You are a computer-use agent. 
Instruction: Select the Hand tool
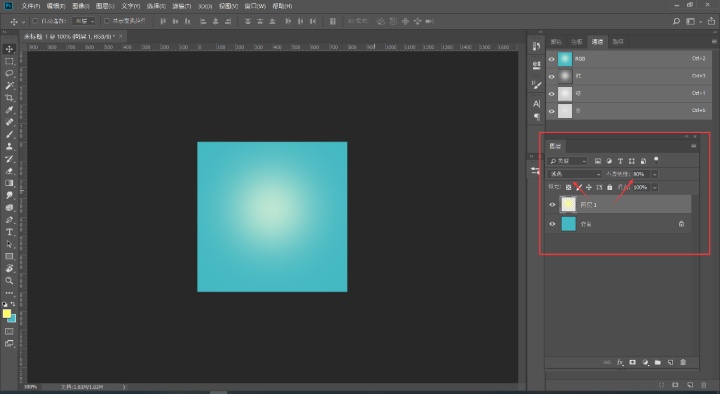click(9, 269)
